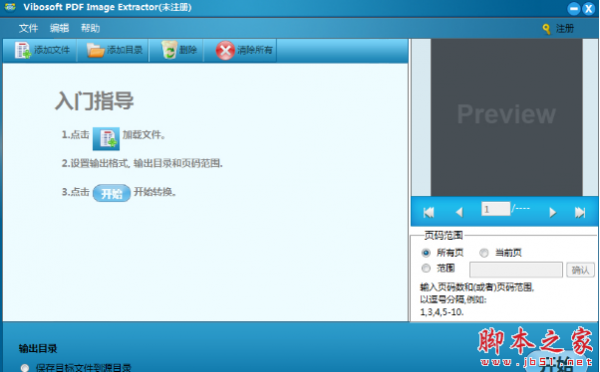Go to the previous preview page

pos(460,212)
